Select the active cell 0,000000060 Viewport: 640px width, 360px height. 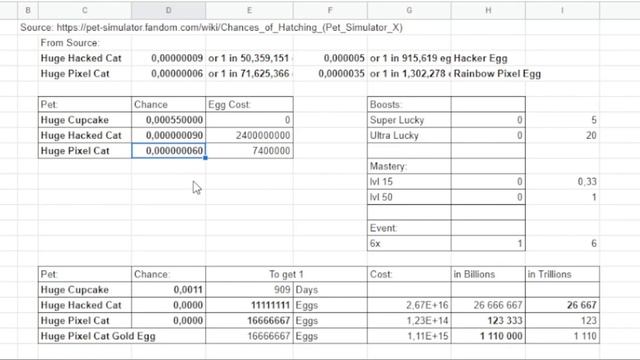169,151
